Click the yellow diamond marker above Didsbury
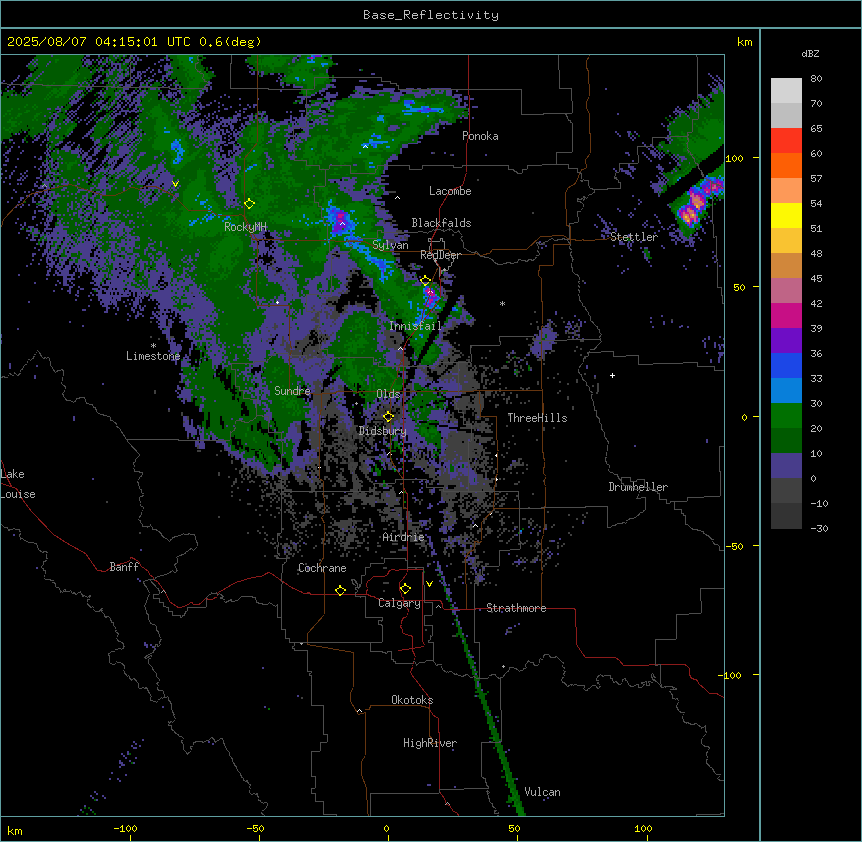This screenshot has height=842, width=862. pyautogui.click(x=388, y=417)
